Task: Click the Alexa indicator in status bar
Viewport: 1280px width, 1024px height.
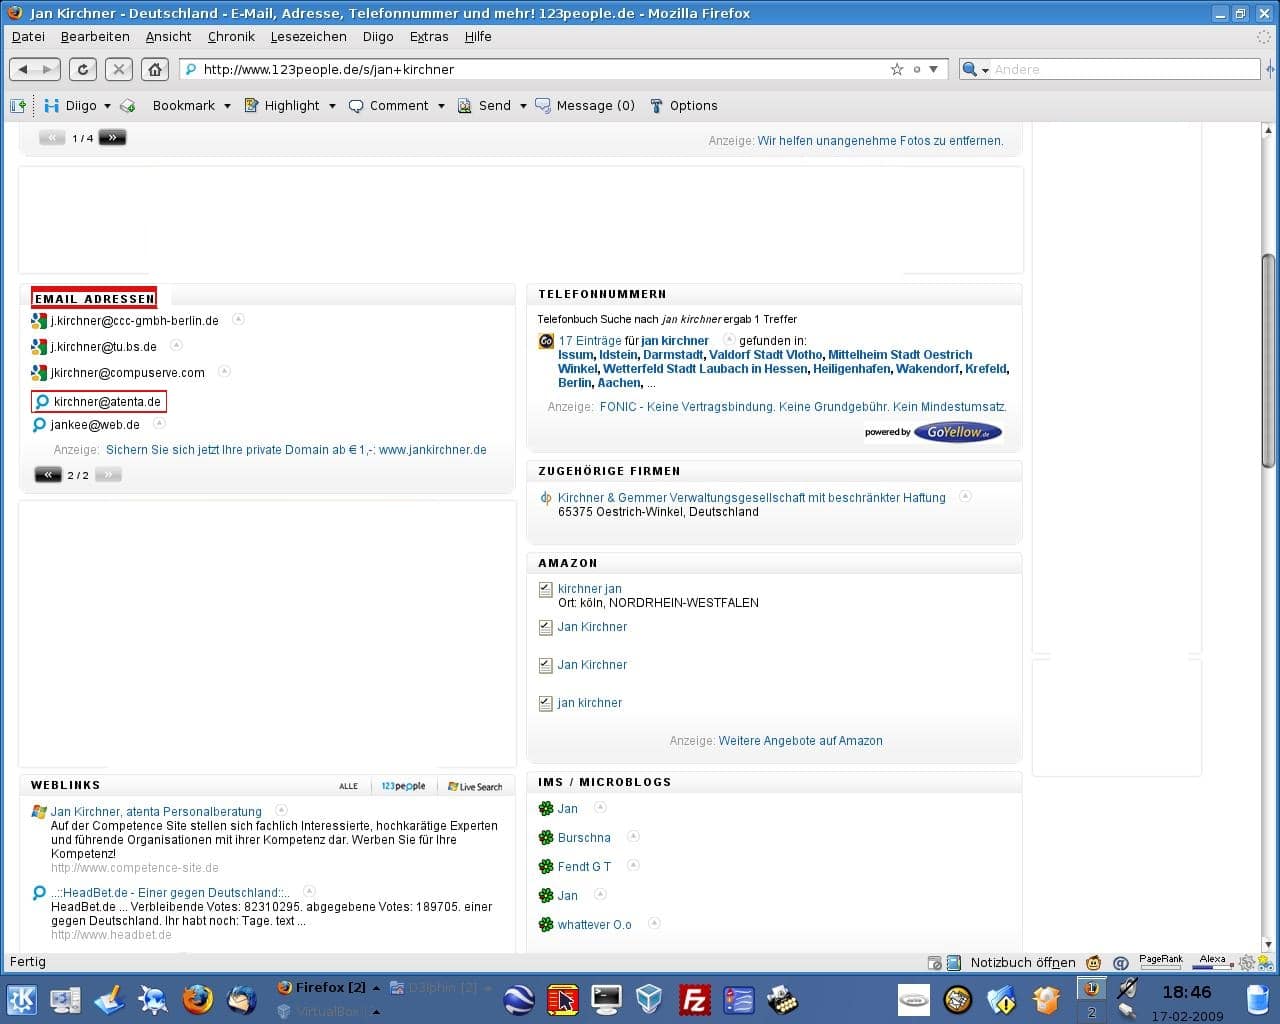Action: (1212, 962)
